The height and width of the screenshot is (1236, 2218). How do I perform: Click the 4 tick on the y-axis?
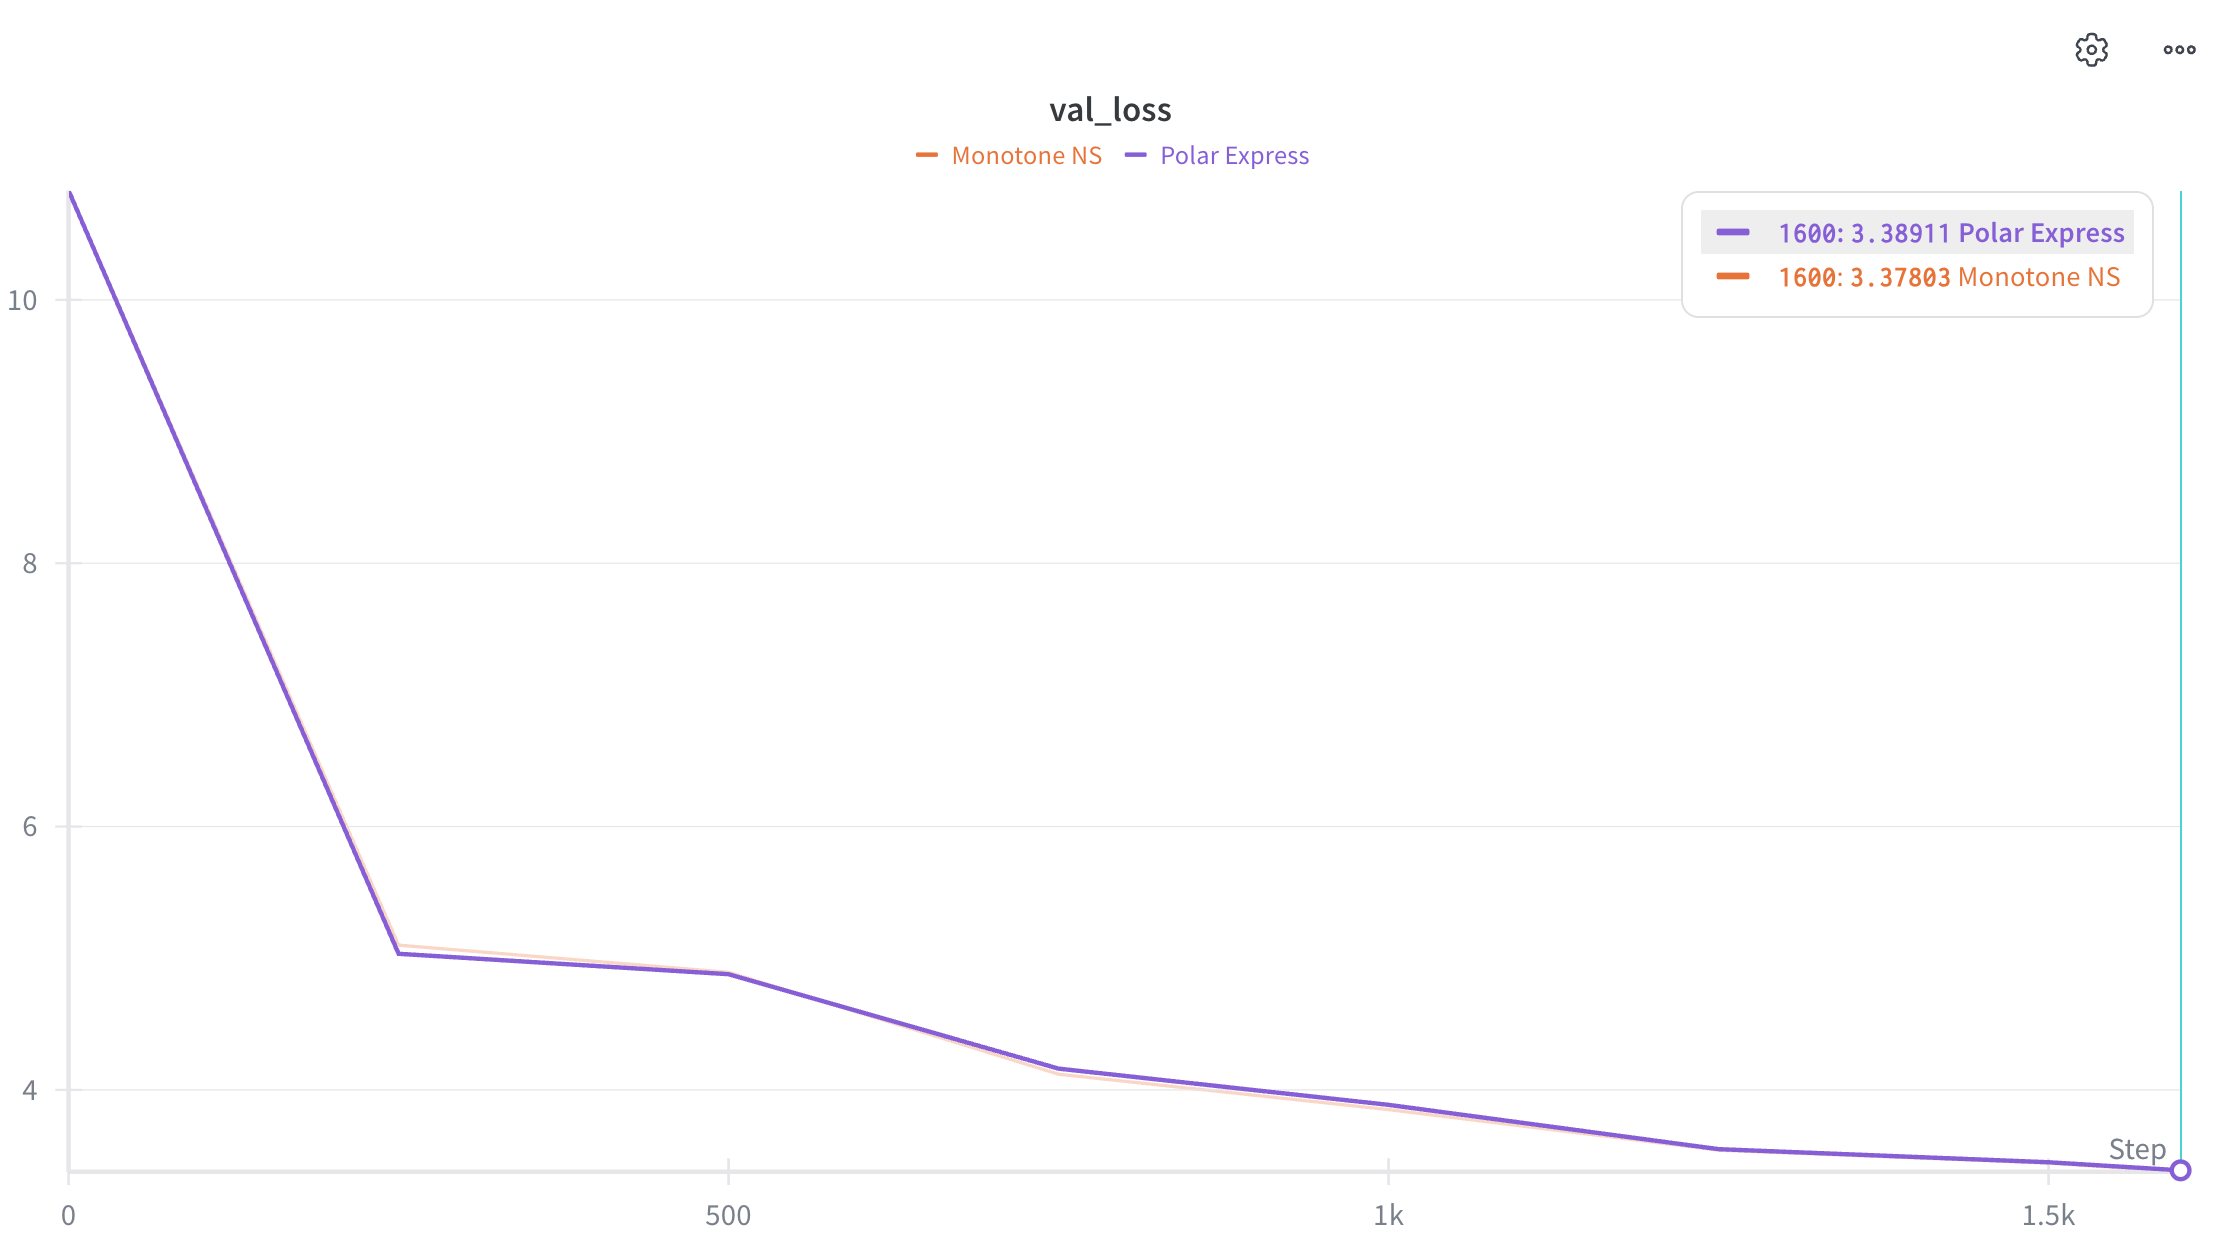pos(29,1090)
